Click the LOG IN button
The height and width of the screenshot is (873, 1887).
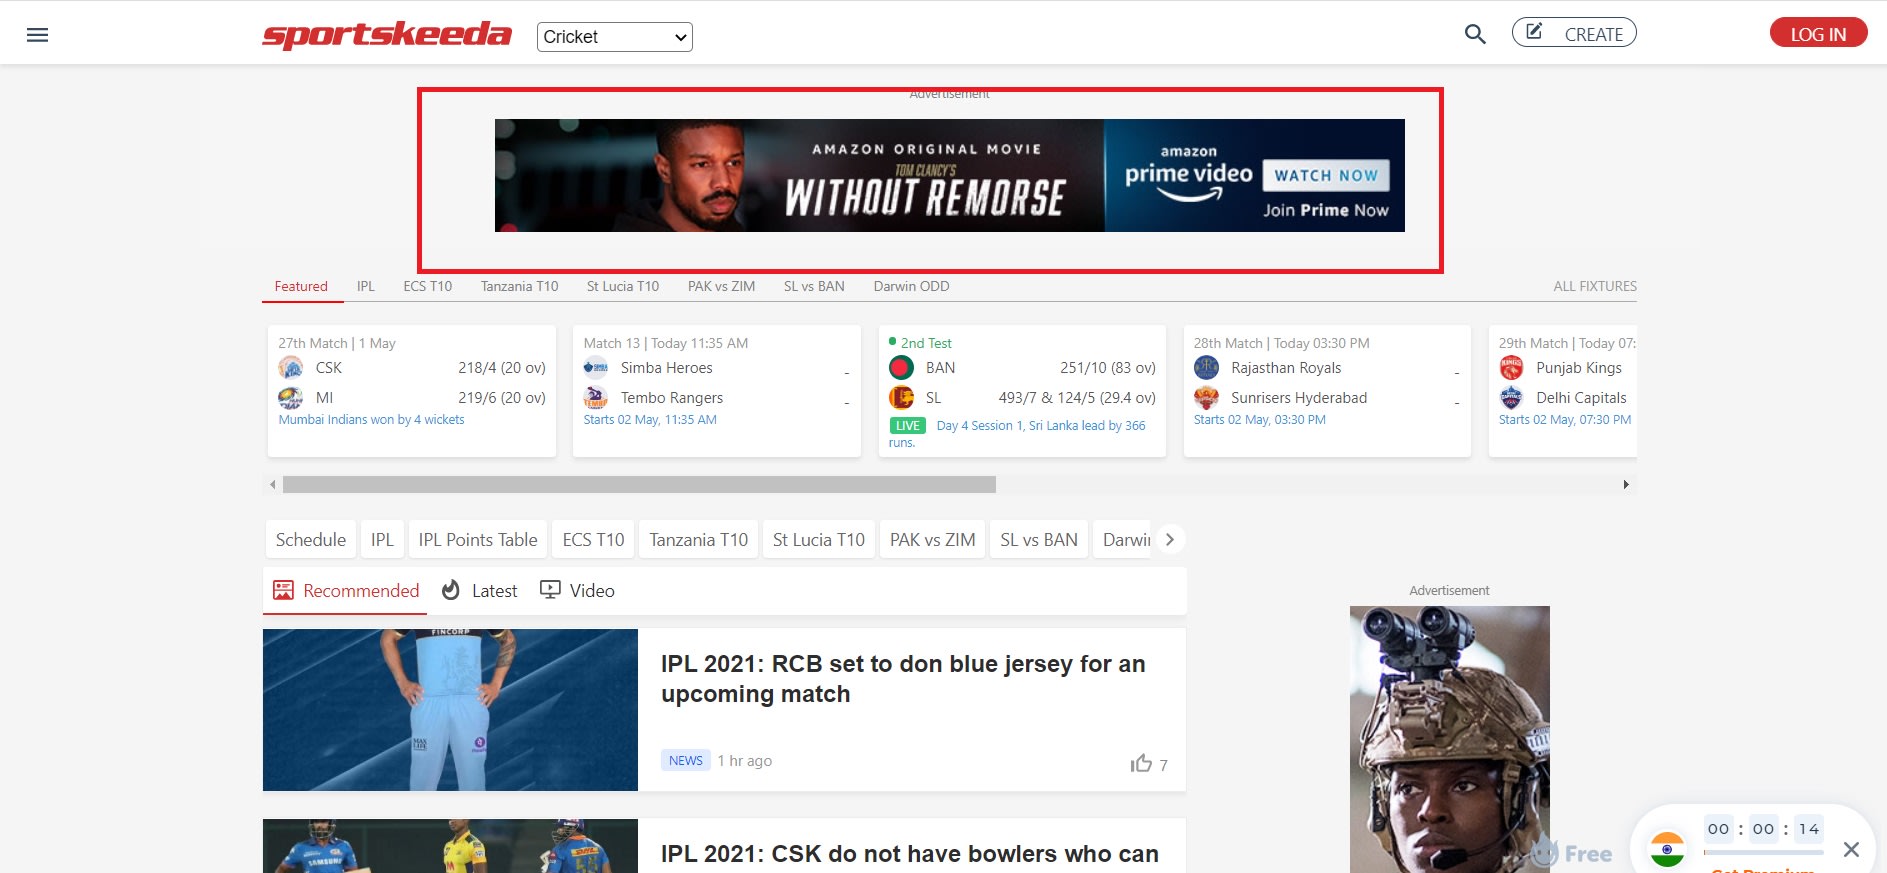[x=1818, y=33]
